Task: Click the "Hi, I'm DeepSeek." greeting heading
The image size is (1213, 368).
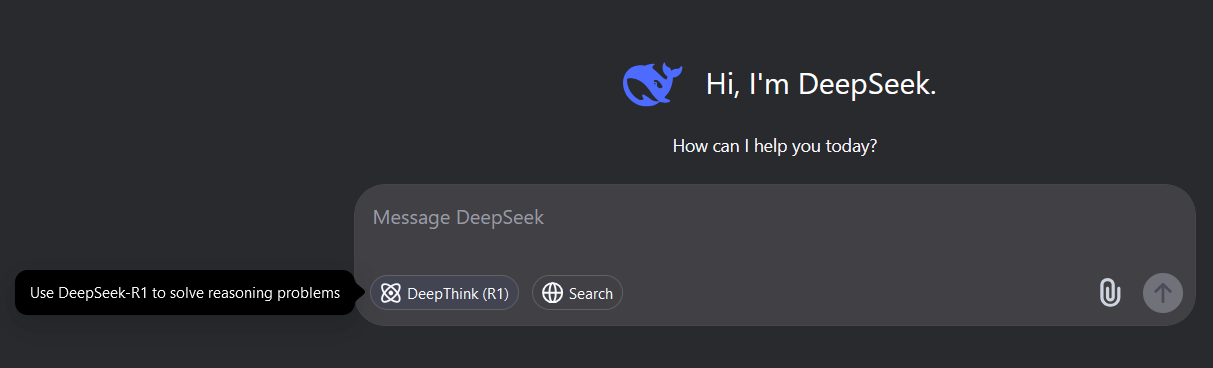Action: 821,85
